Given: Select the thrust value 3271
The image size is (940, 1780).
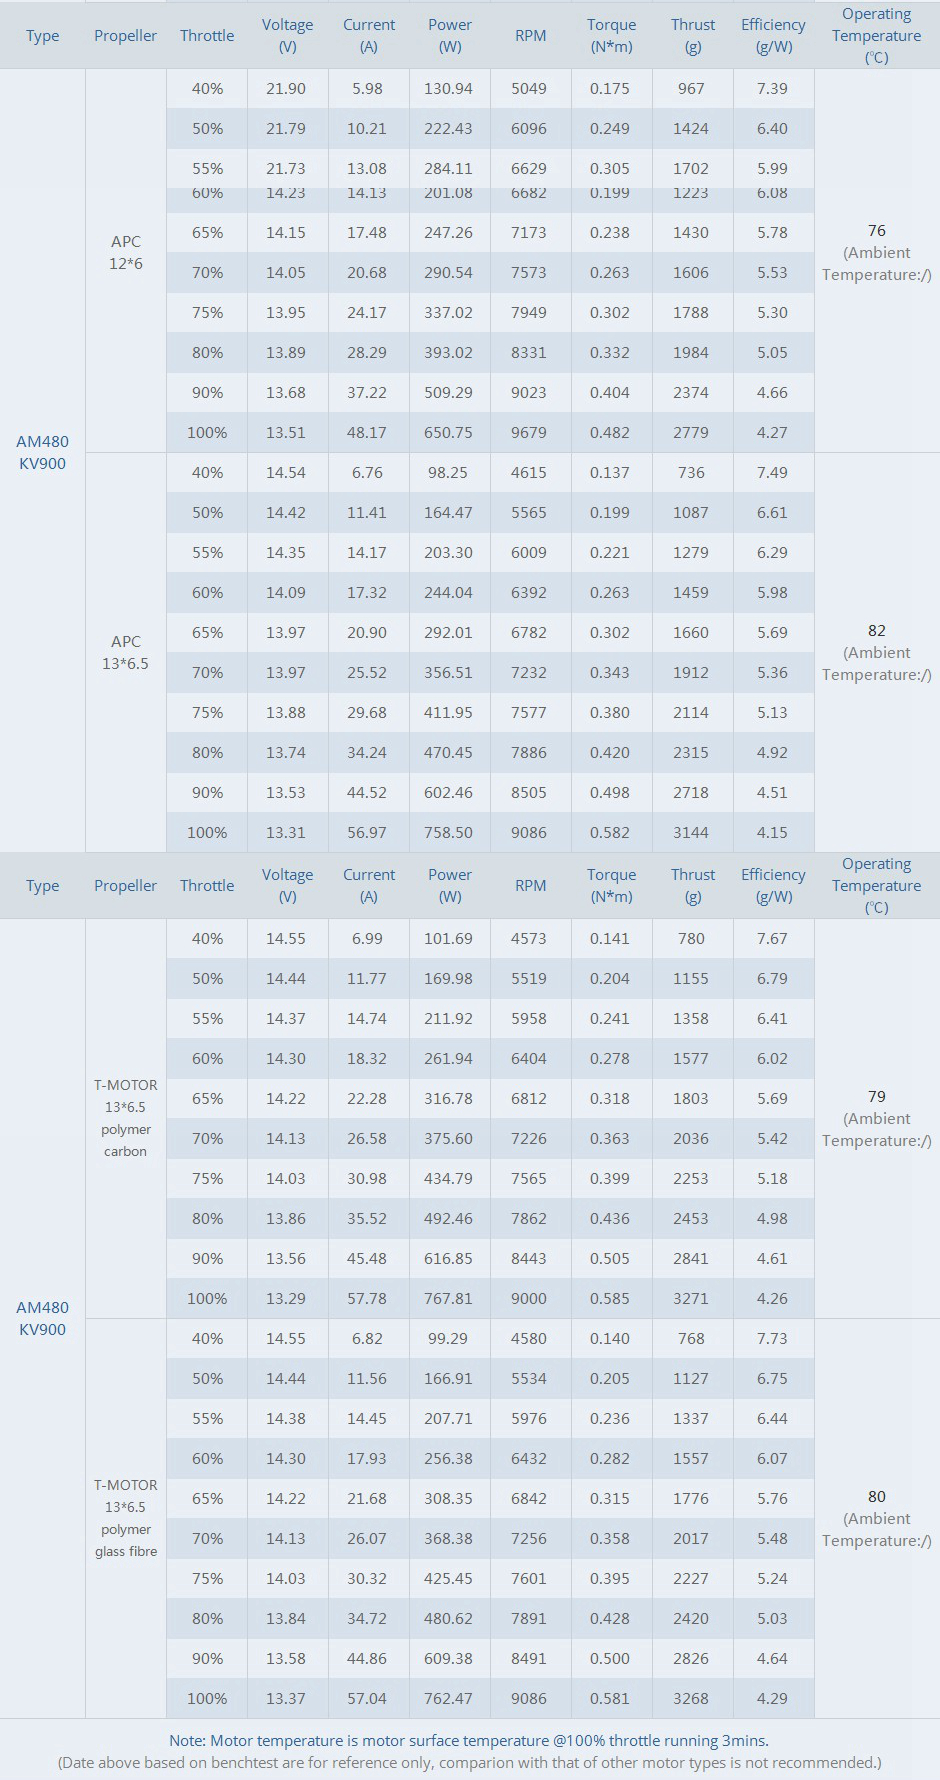Looking at the screenshot, I should pos(691,1298).
